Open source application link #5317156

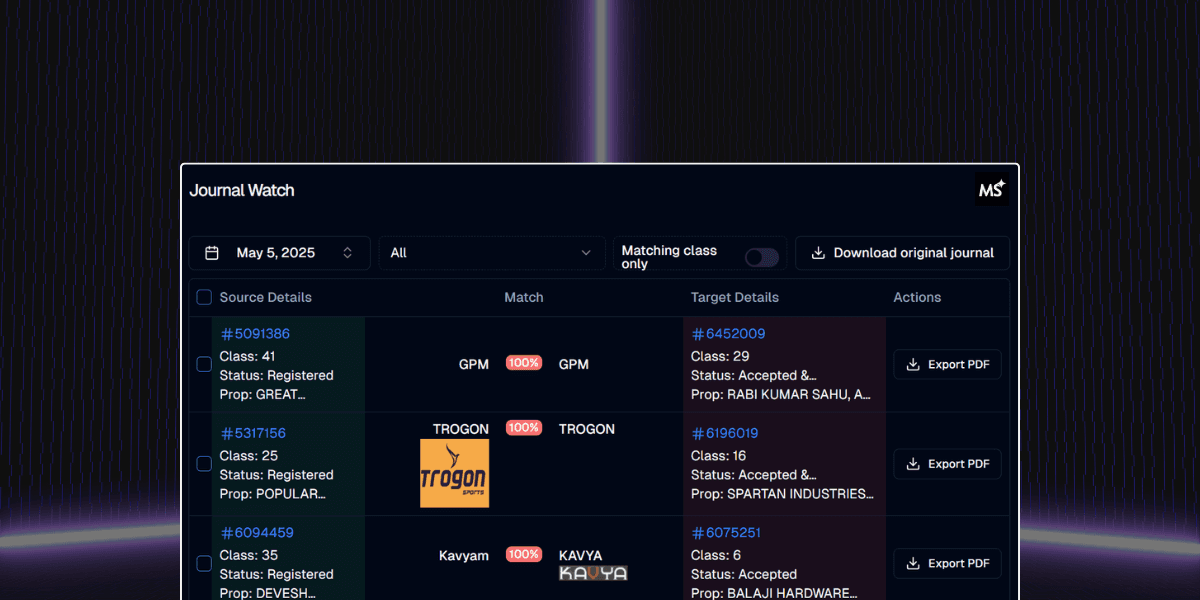click(x=252, y=433)
